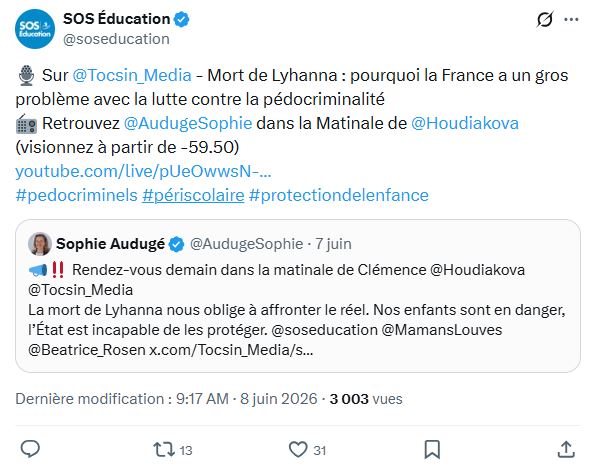Image resolution: width=596 pixels, height=472 pixels.
Task: Click the reply speech bubble icon
Action: coord(30,449)
